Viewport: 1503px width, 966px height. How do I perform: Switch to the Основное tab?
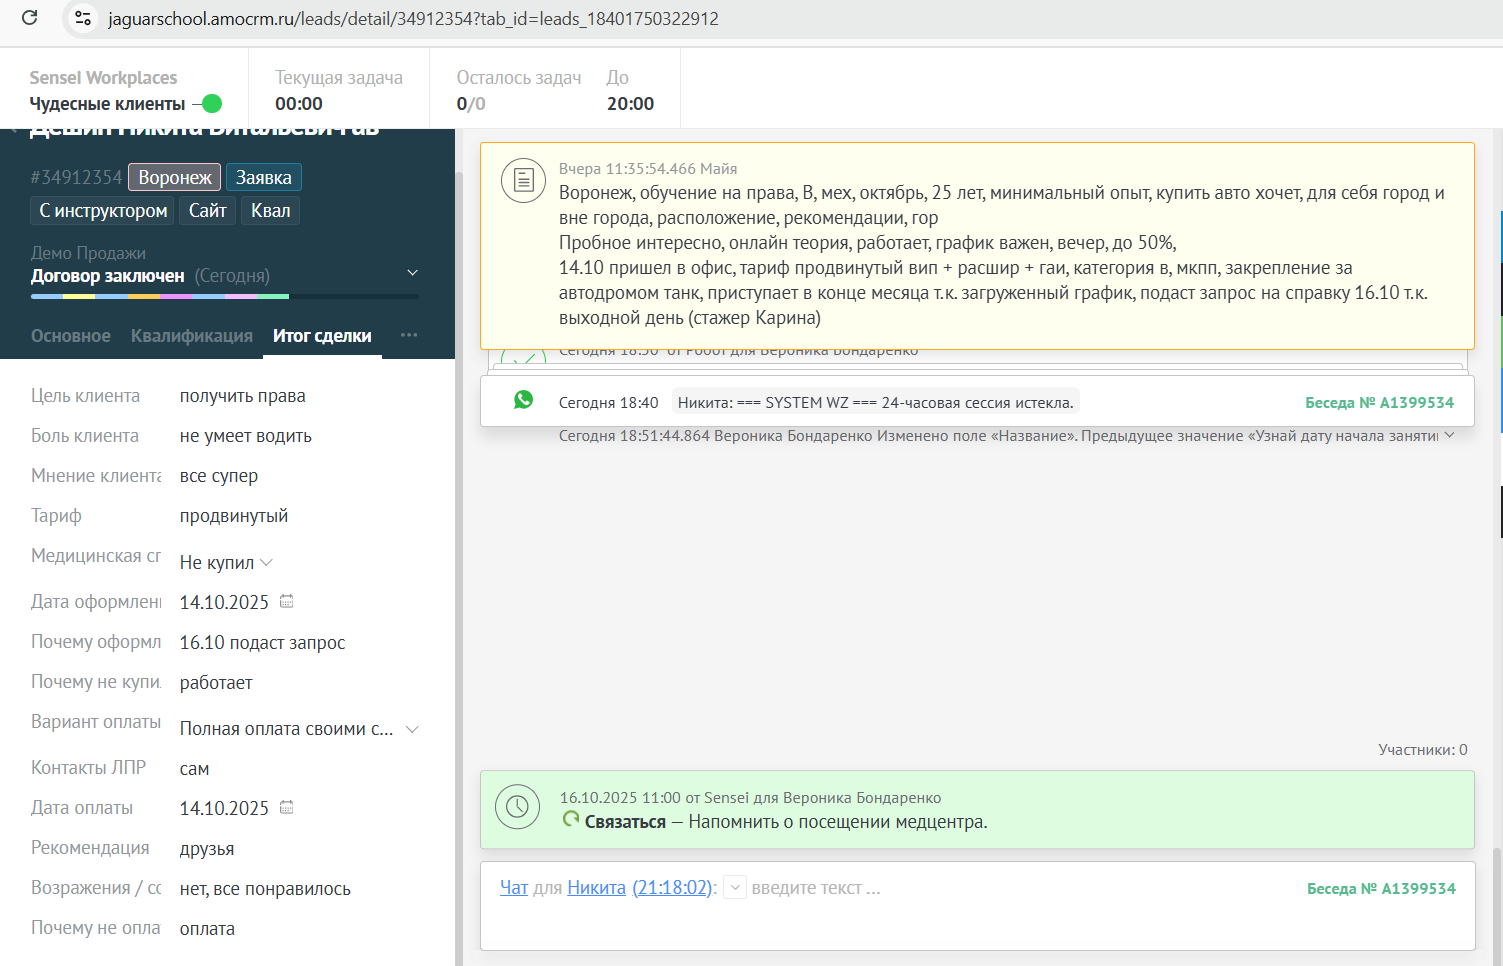(x=70, y=336)
